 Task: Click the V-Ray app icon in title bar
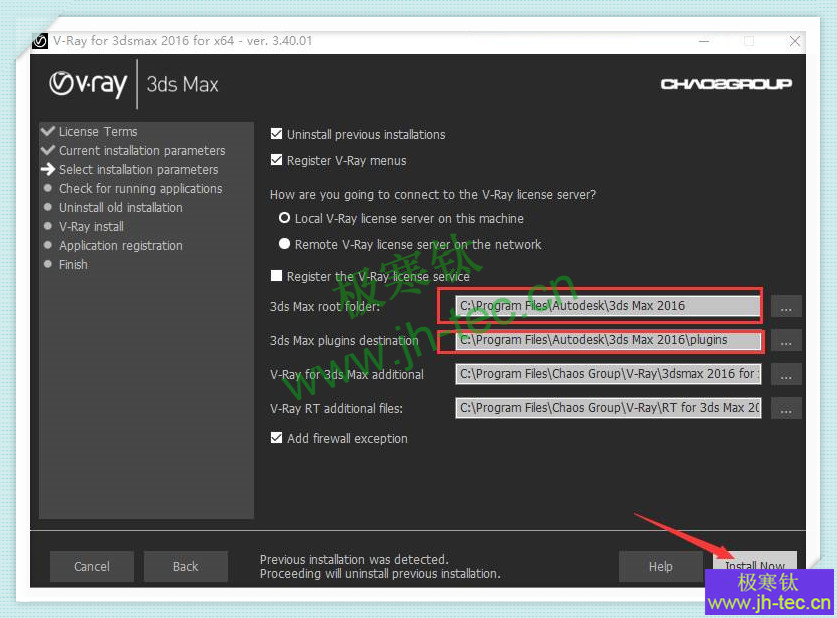(40, 41)
